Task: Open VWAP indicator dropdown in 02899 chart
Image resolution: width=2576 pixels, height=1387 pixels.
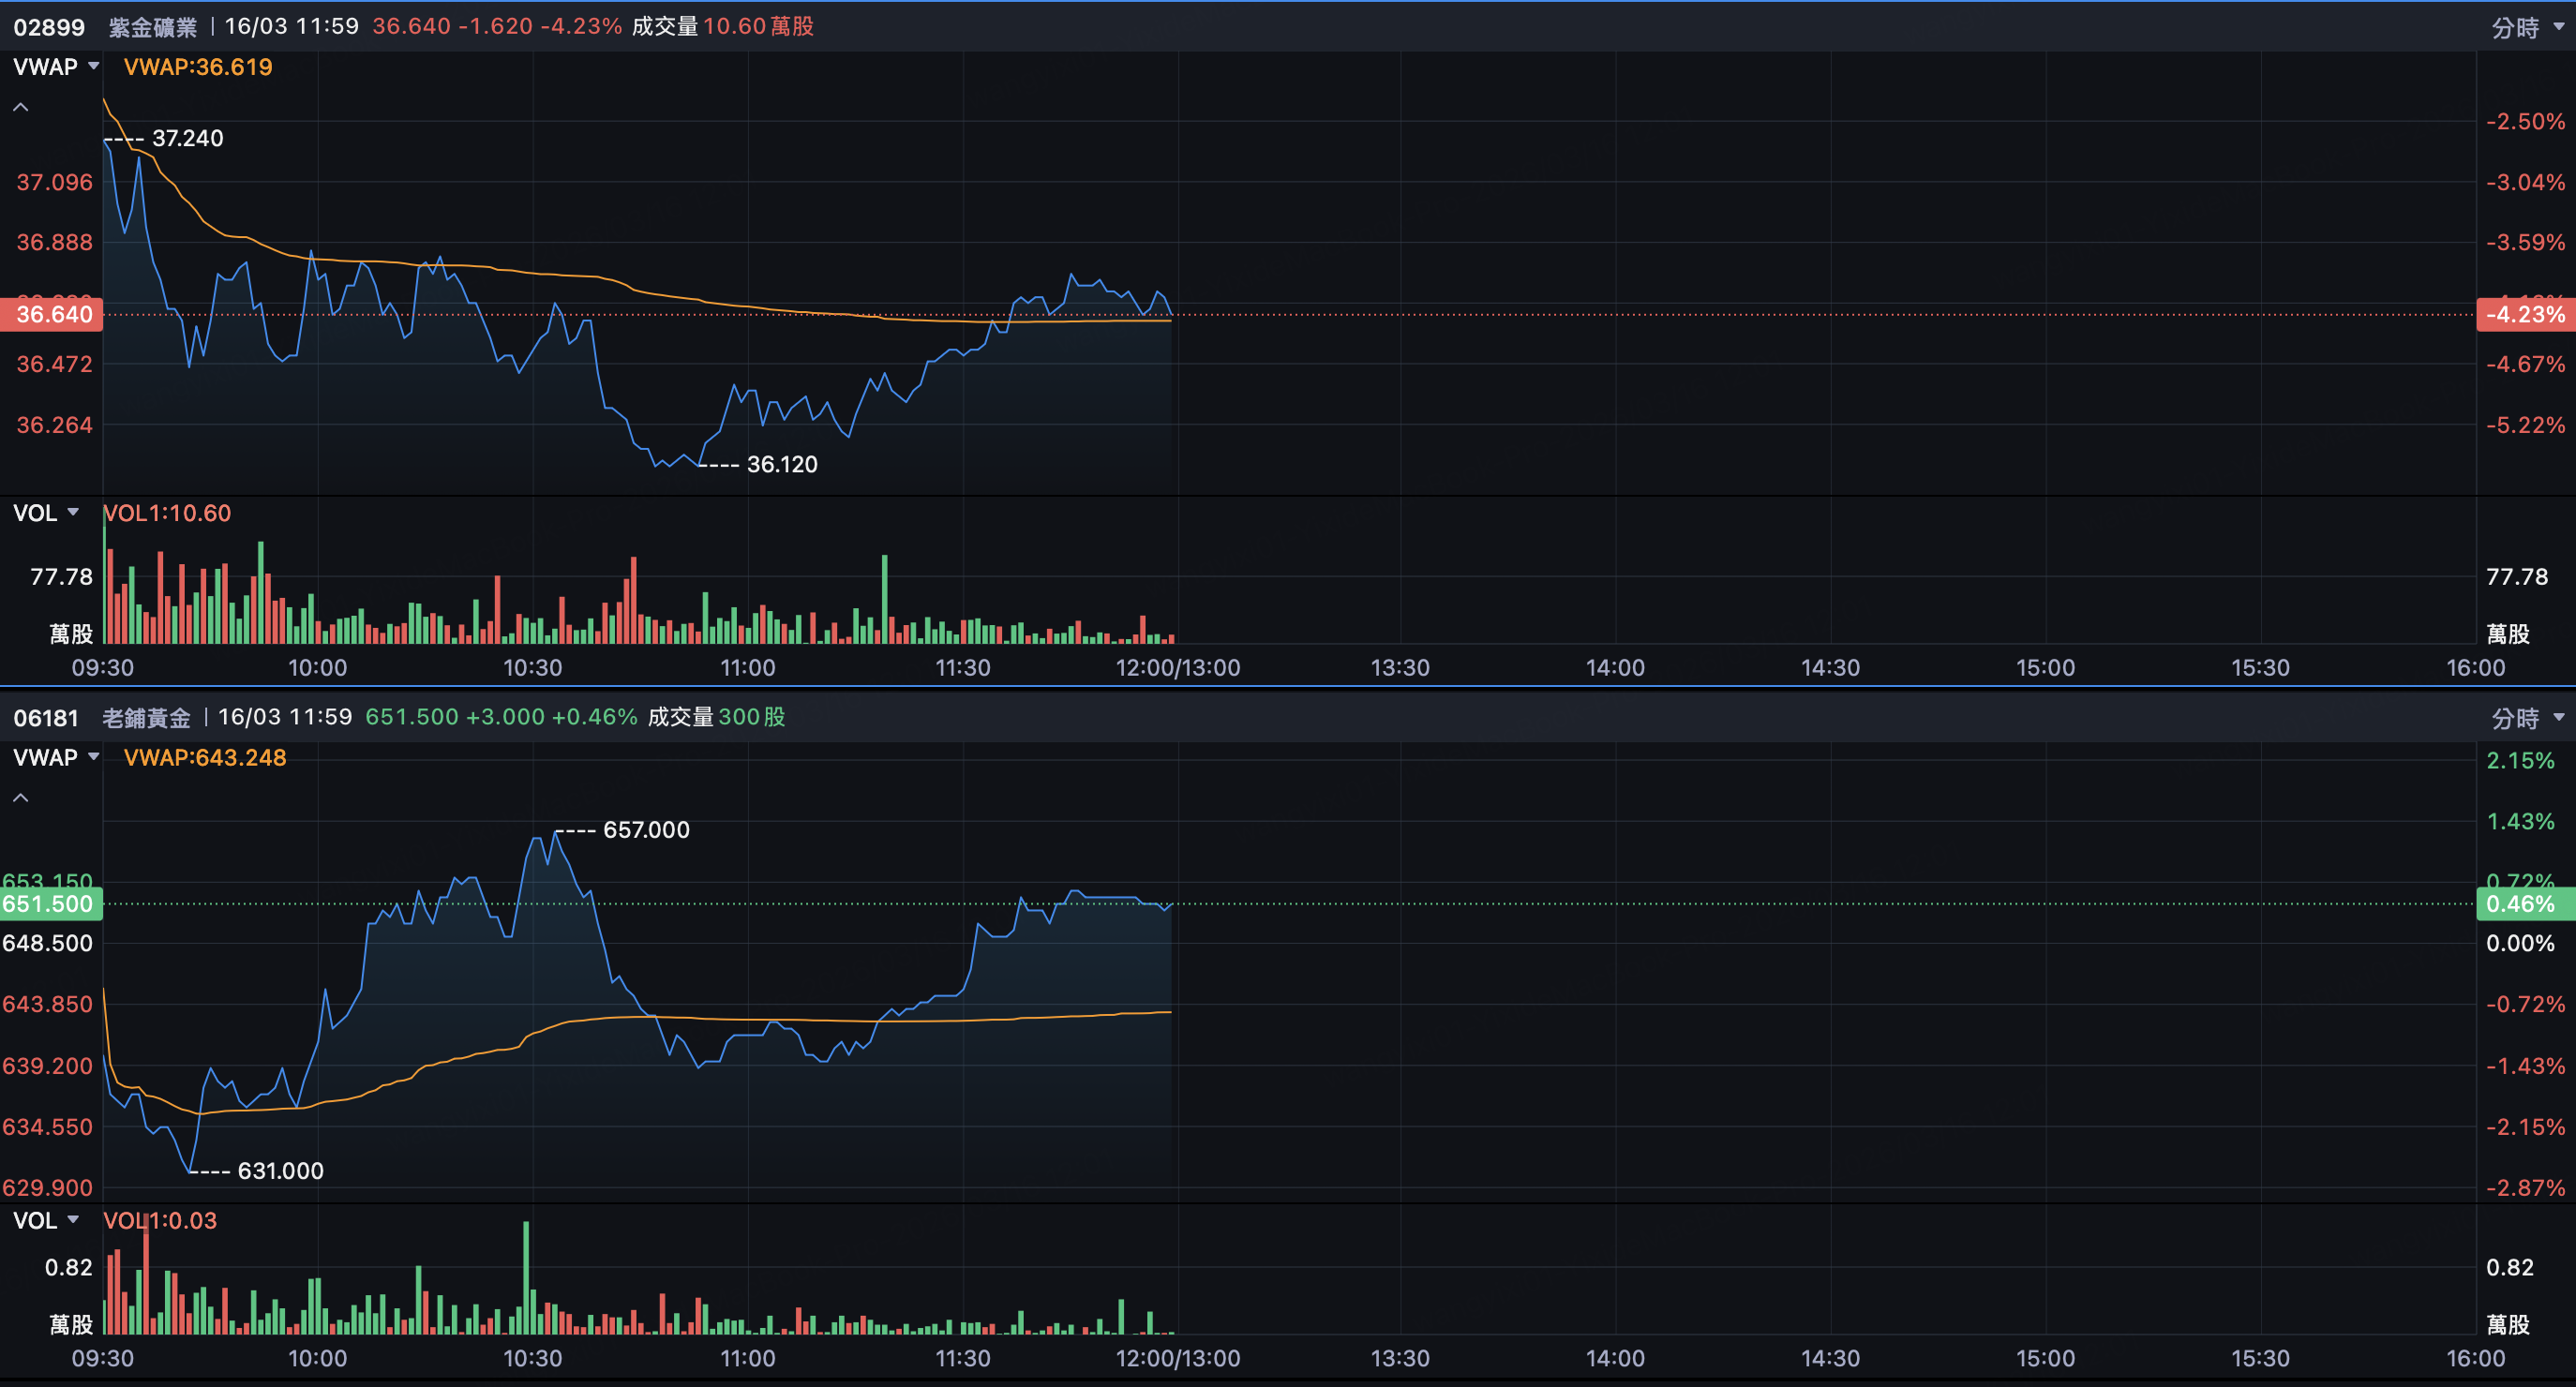Action: [x=56, y=67]
